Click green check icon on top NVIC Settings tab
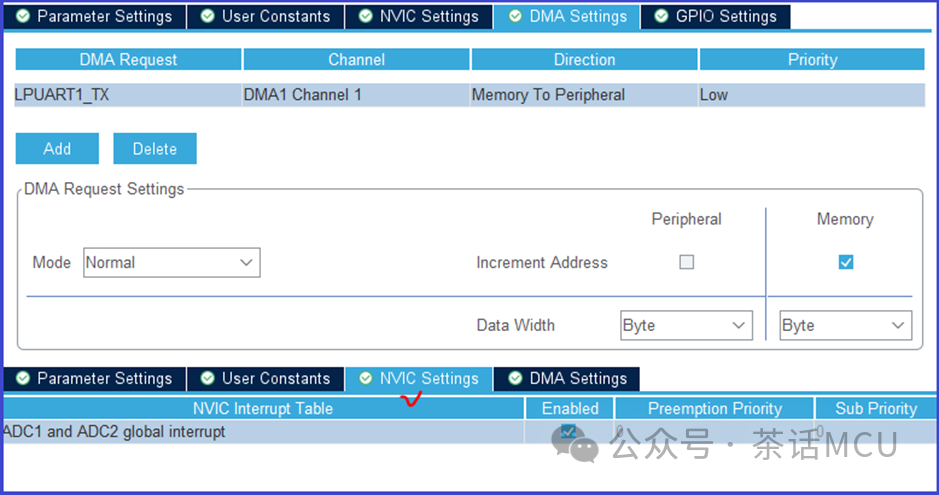This screenshot has width=939, height=495. click(365, 16)
